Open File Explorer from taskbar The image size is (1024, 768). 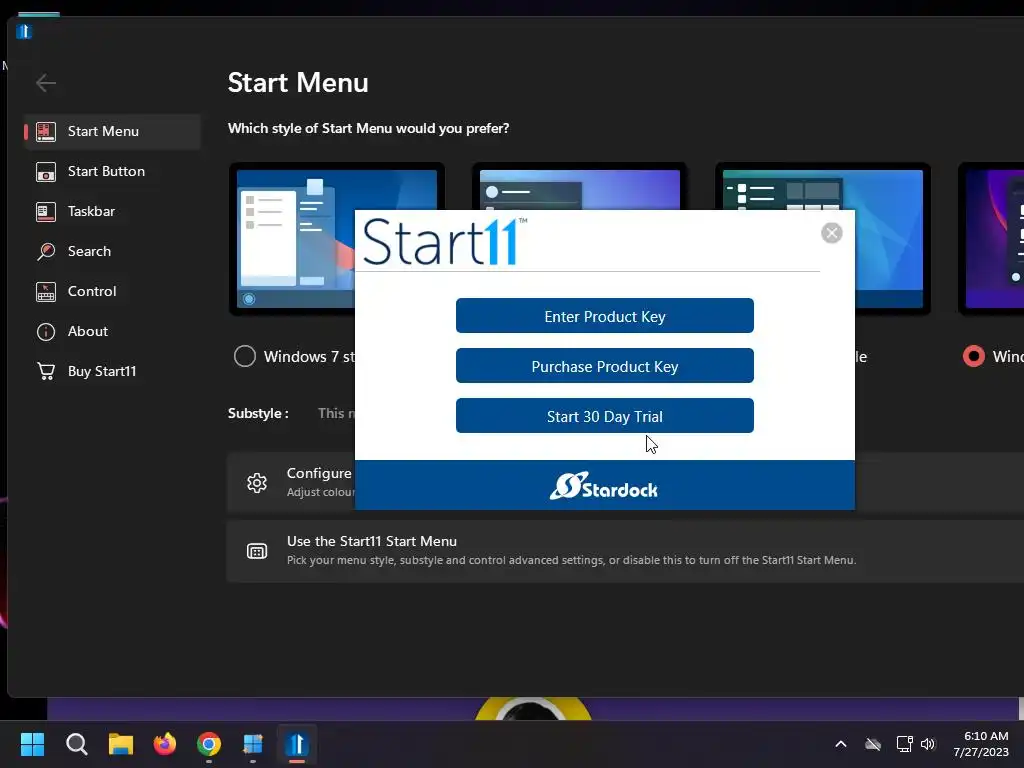coord(121,744)
